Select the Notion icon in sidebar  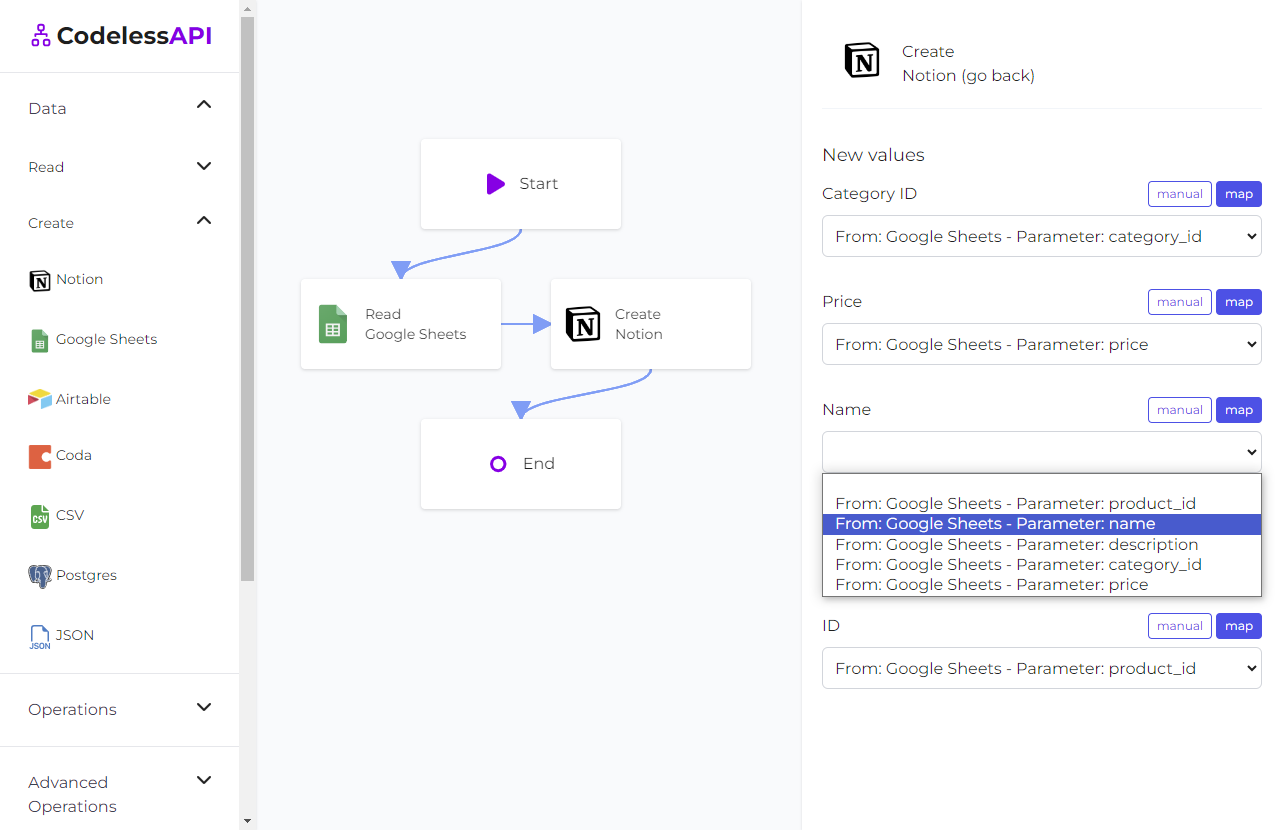click(40, 280)
